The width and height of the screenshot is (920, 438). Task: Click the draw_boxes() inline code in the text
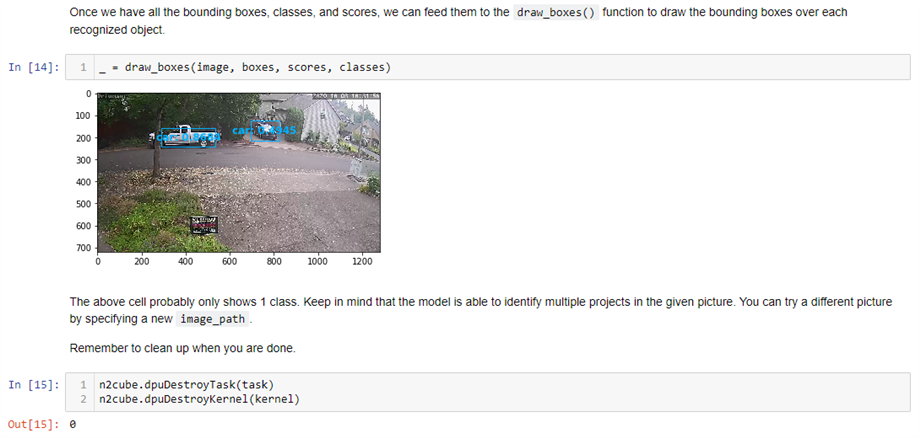click(554, 15)
